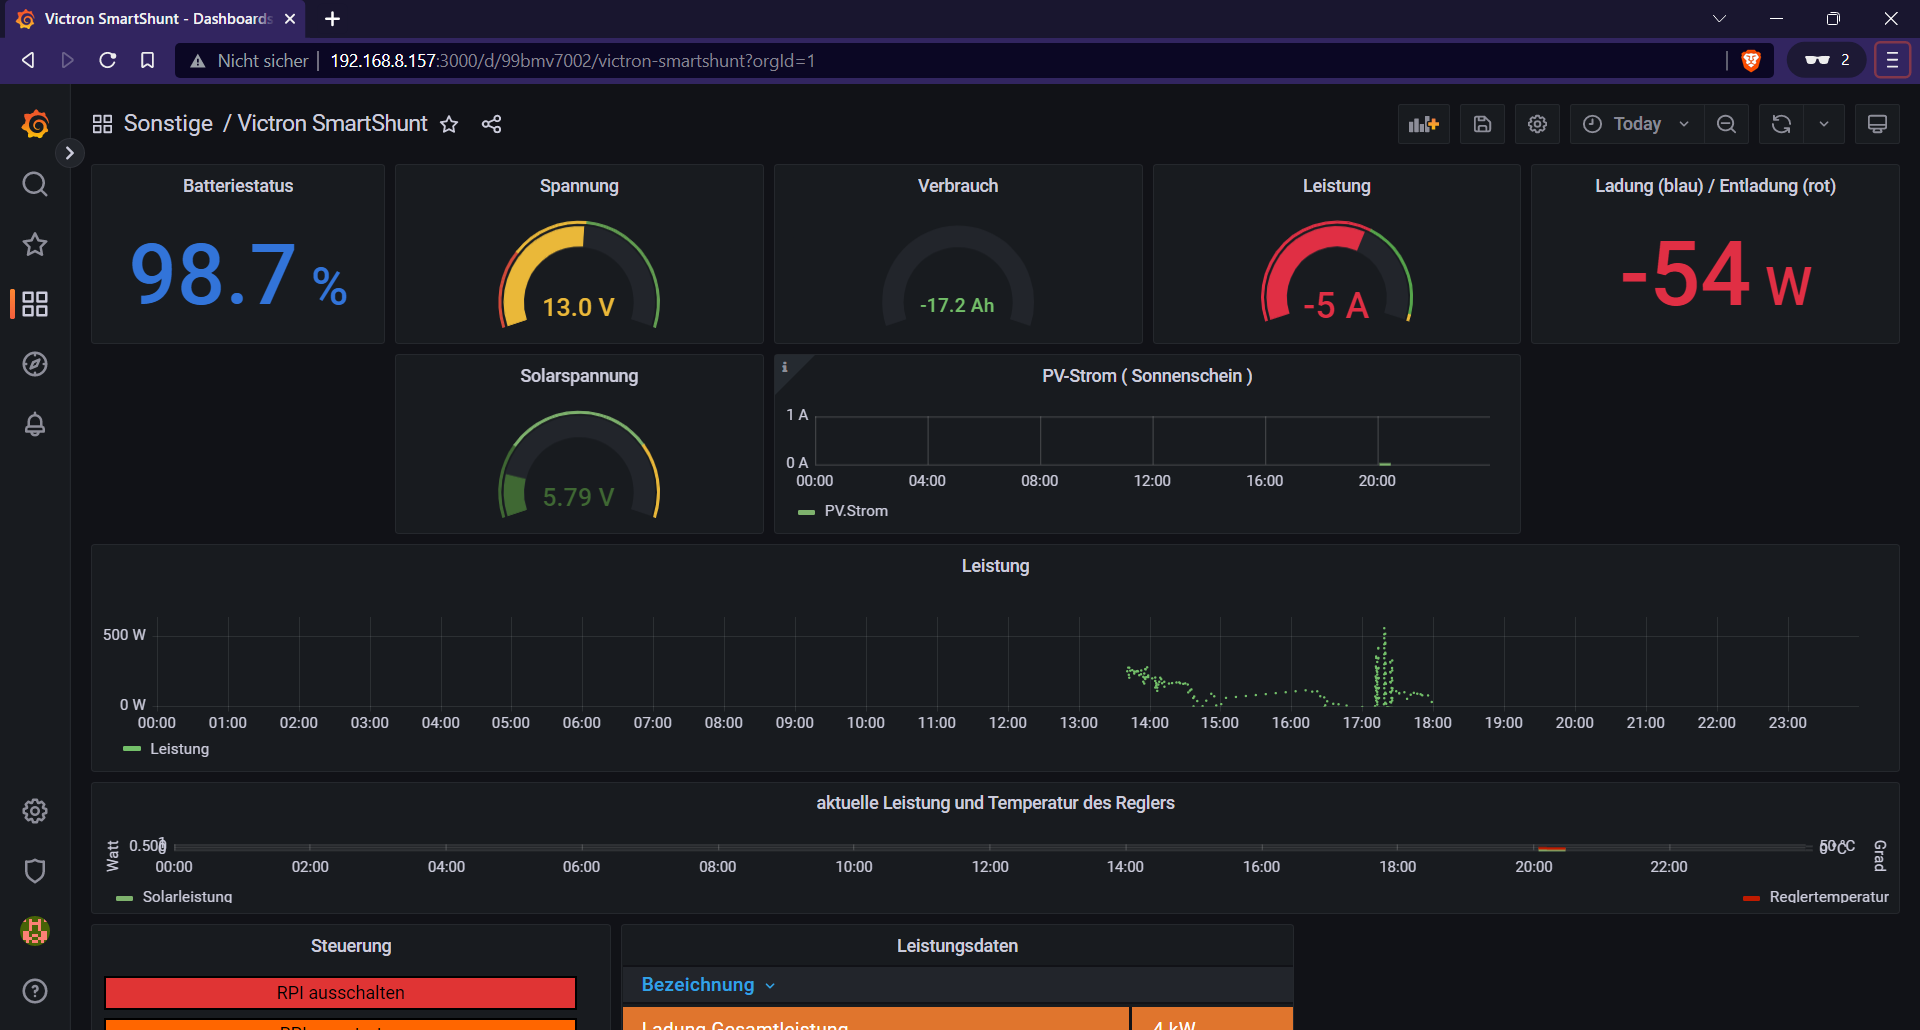Expand the refresh interval dropdown arrow
Image resolution: width=1920 pixels, height=1030 pixels.
1824,124
